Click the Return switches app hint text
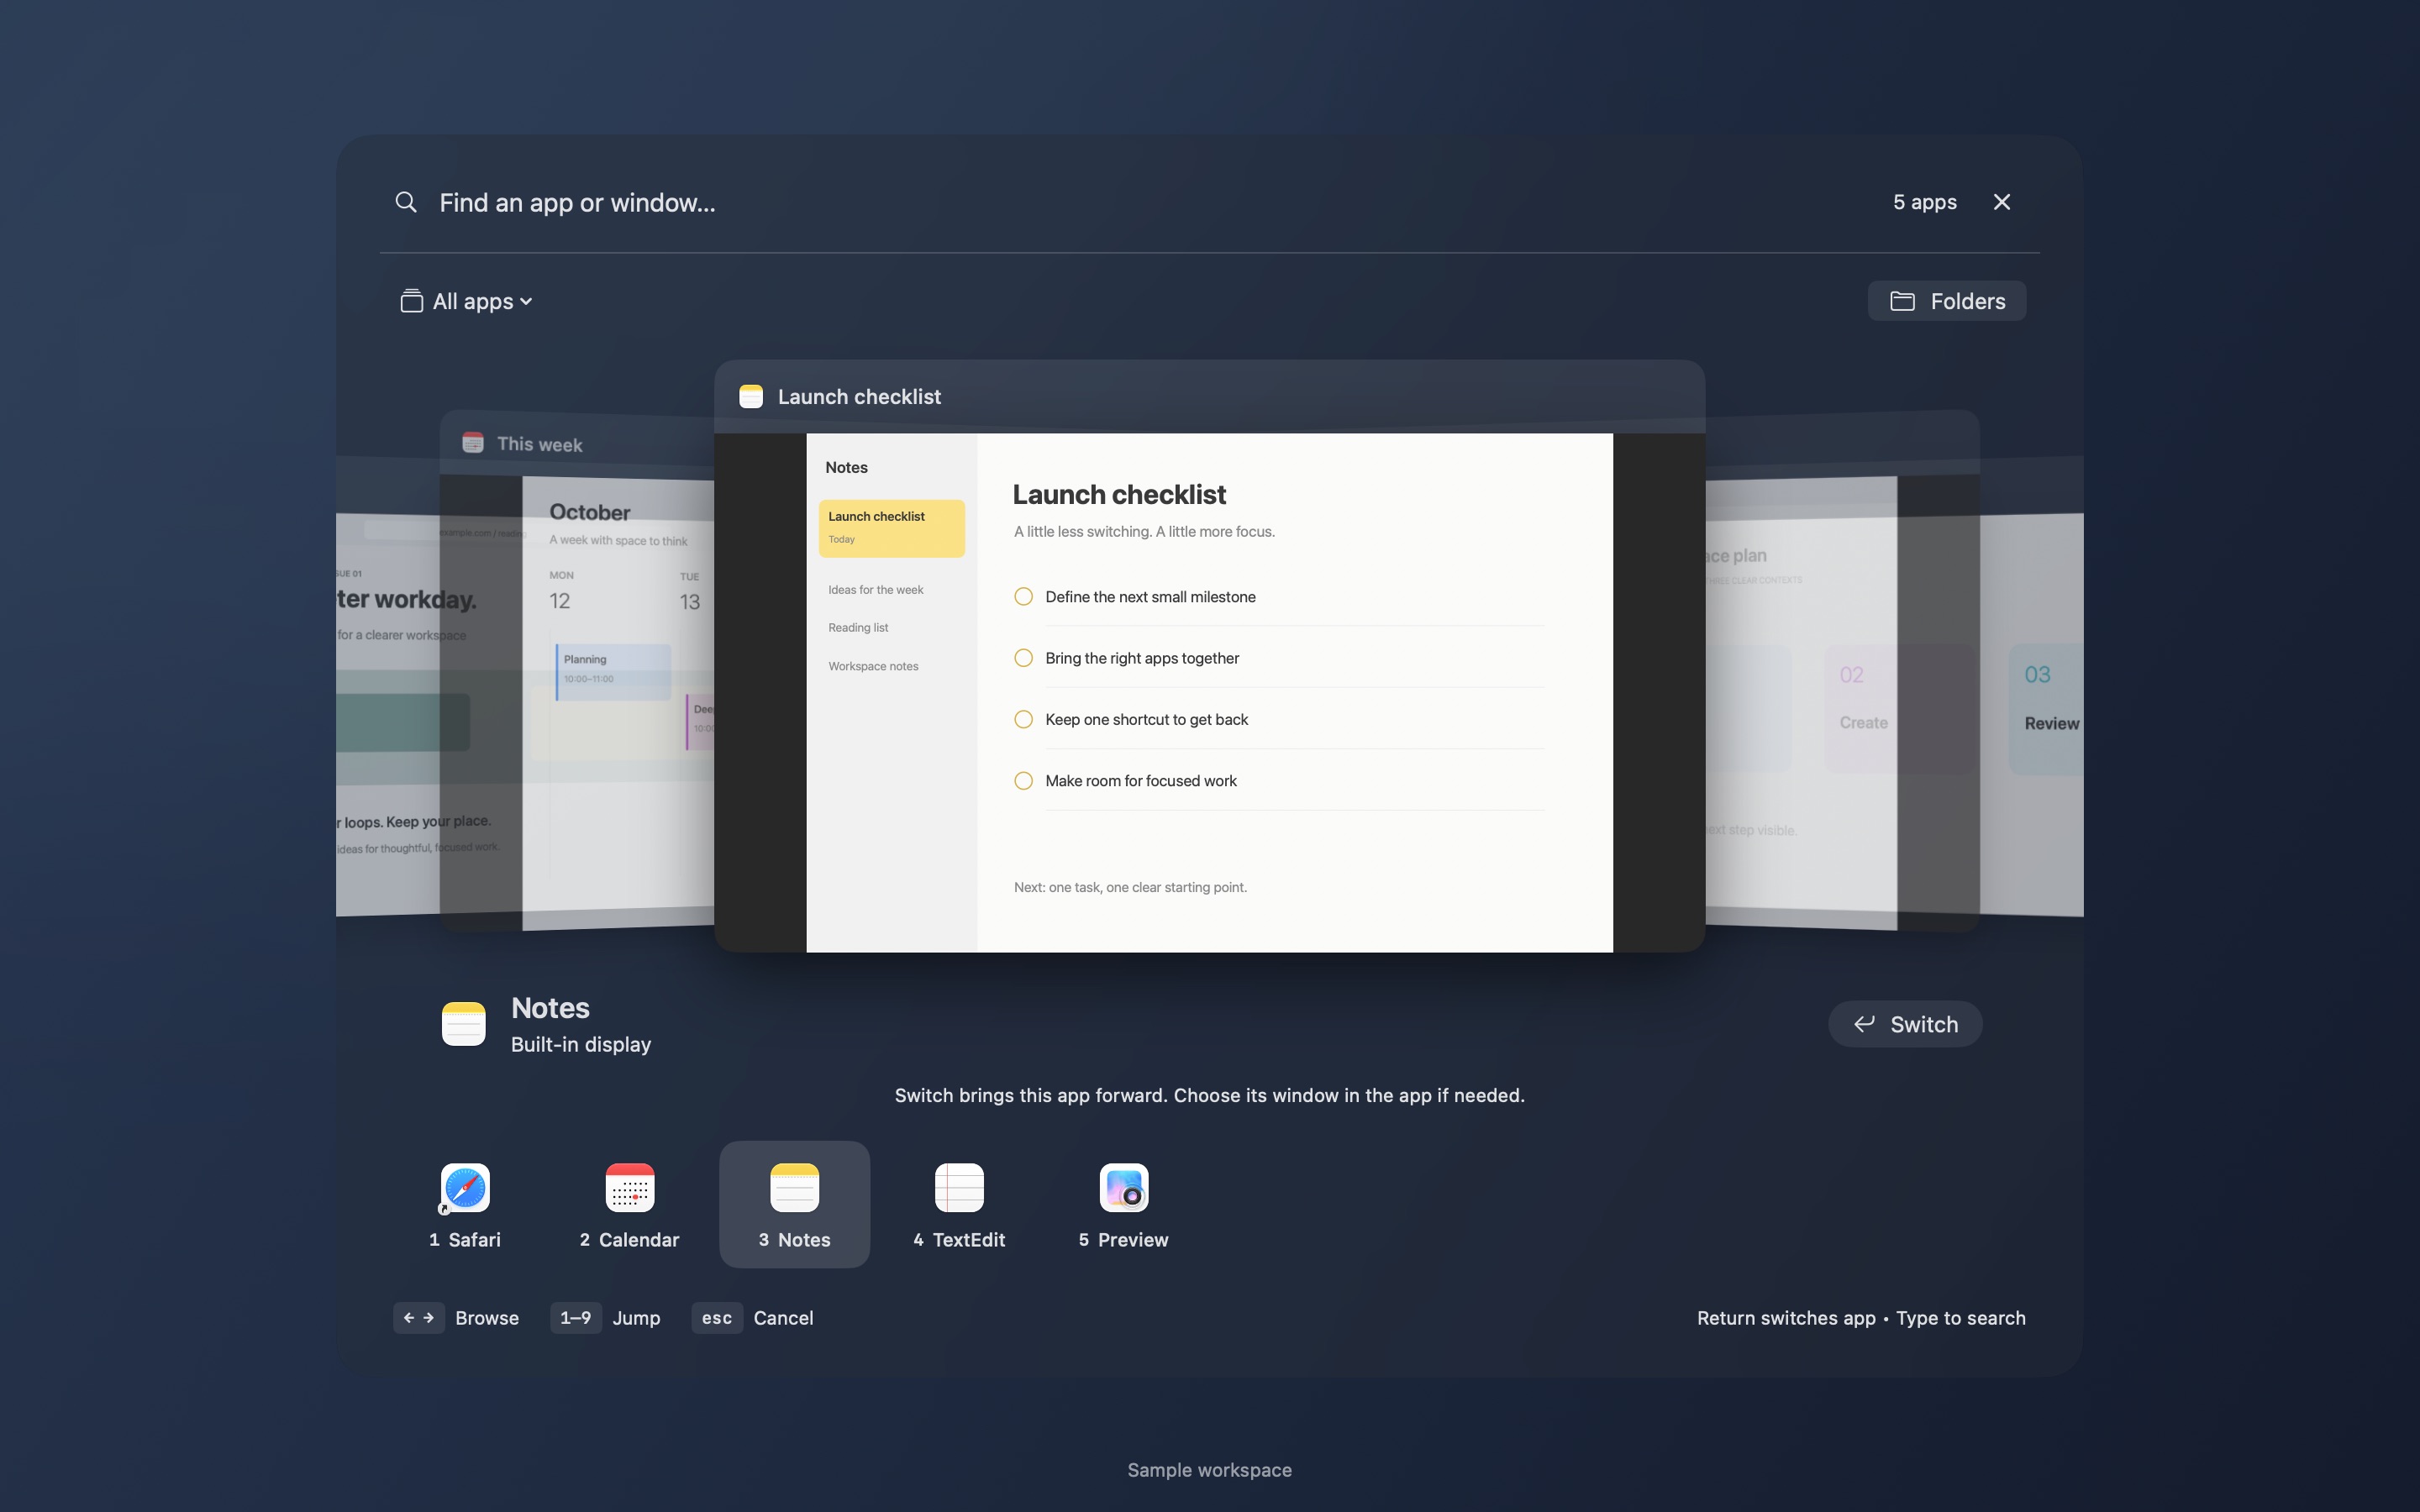This screenshot has width=2420, height=1512. coord(1786,1318)
